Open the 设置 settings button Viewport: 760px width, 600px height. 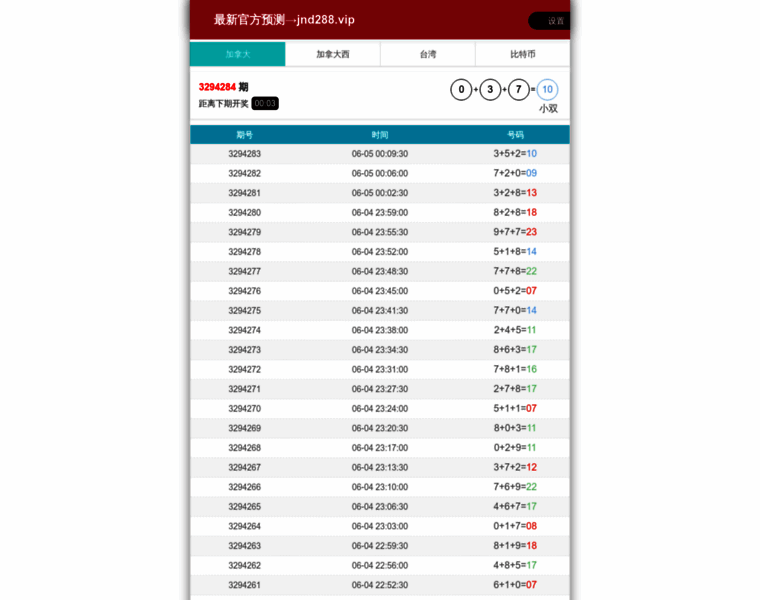[549, 21]
